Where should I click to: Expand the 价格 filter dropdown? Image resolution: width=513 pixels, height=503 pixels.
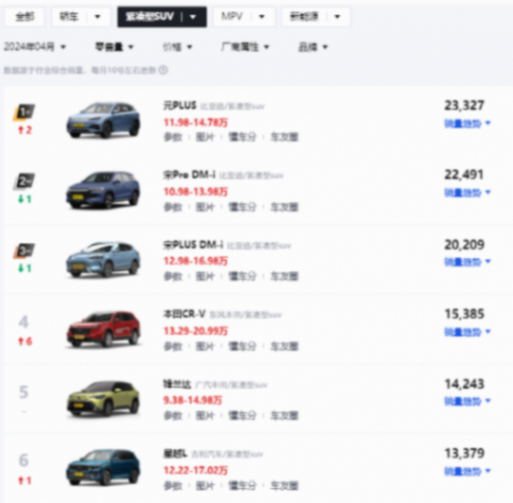point(177,47)
